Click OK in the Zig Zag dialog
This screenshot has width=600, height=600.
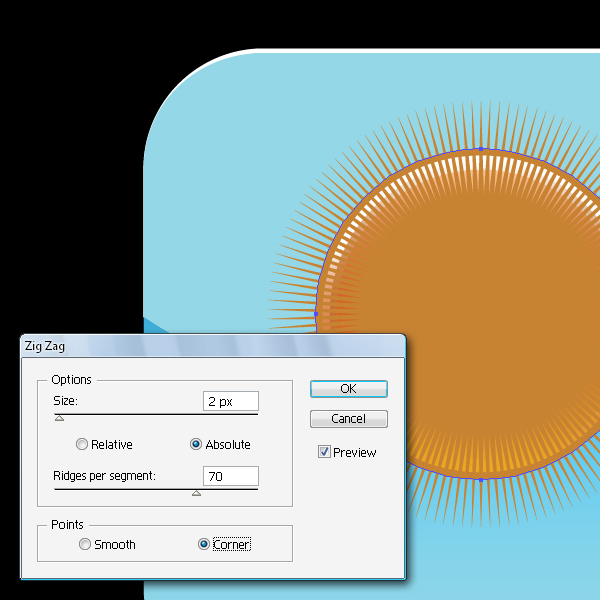coord(349,389)
